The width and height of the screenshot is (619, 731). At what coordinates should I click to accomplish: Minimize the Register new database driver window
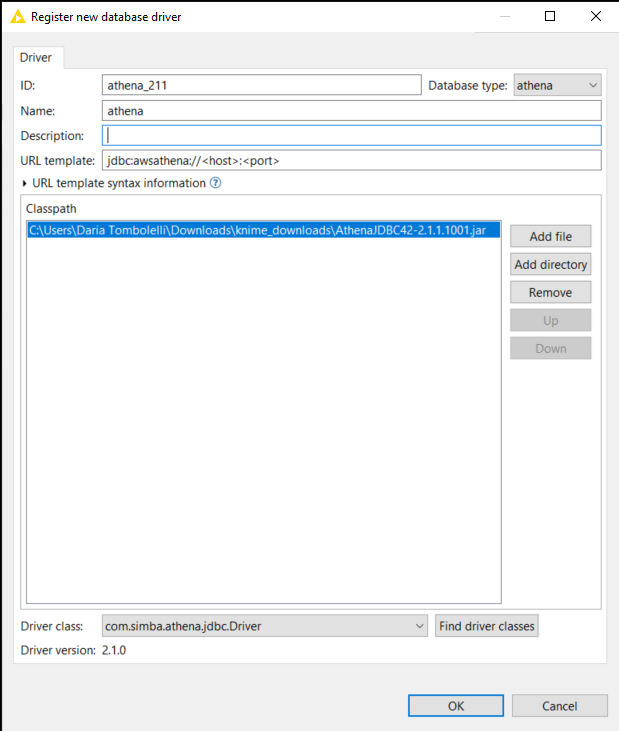(x=504, y=17)
